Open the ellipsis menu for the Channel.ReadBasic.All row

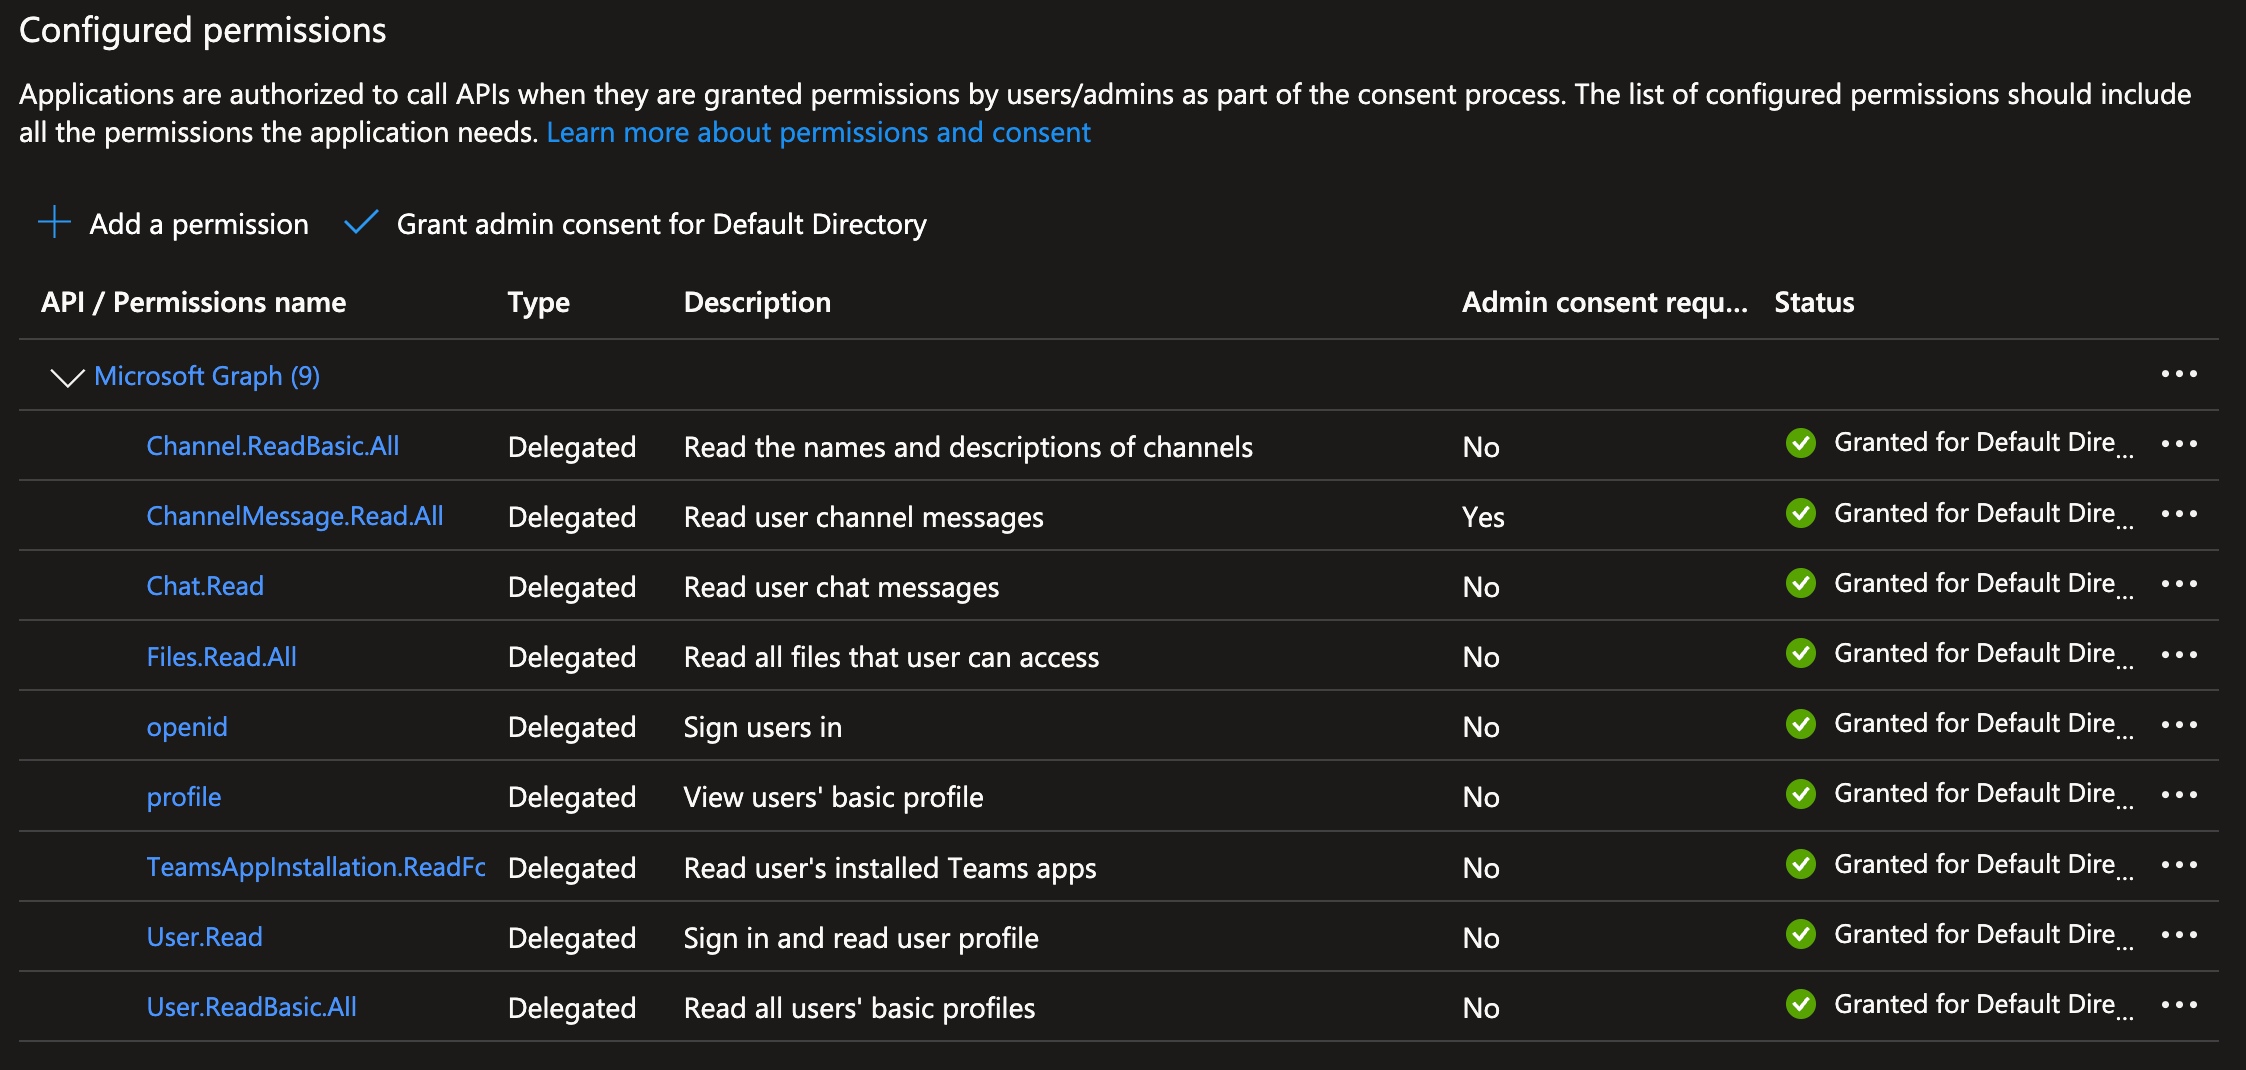click(x=2178, y=444)
